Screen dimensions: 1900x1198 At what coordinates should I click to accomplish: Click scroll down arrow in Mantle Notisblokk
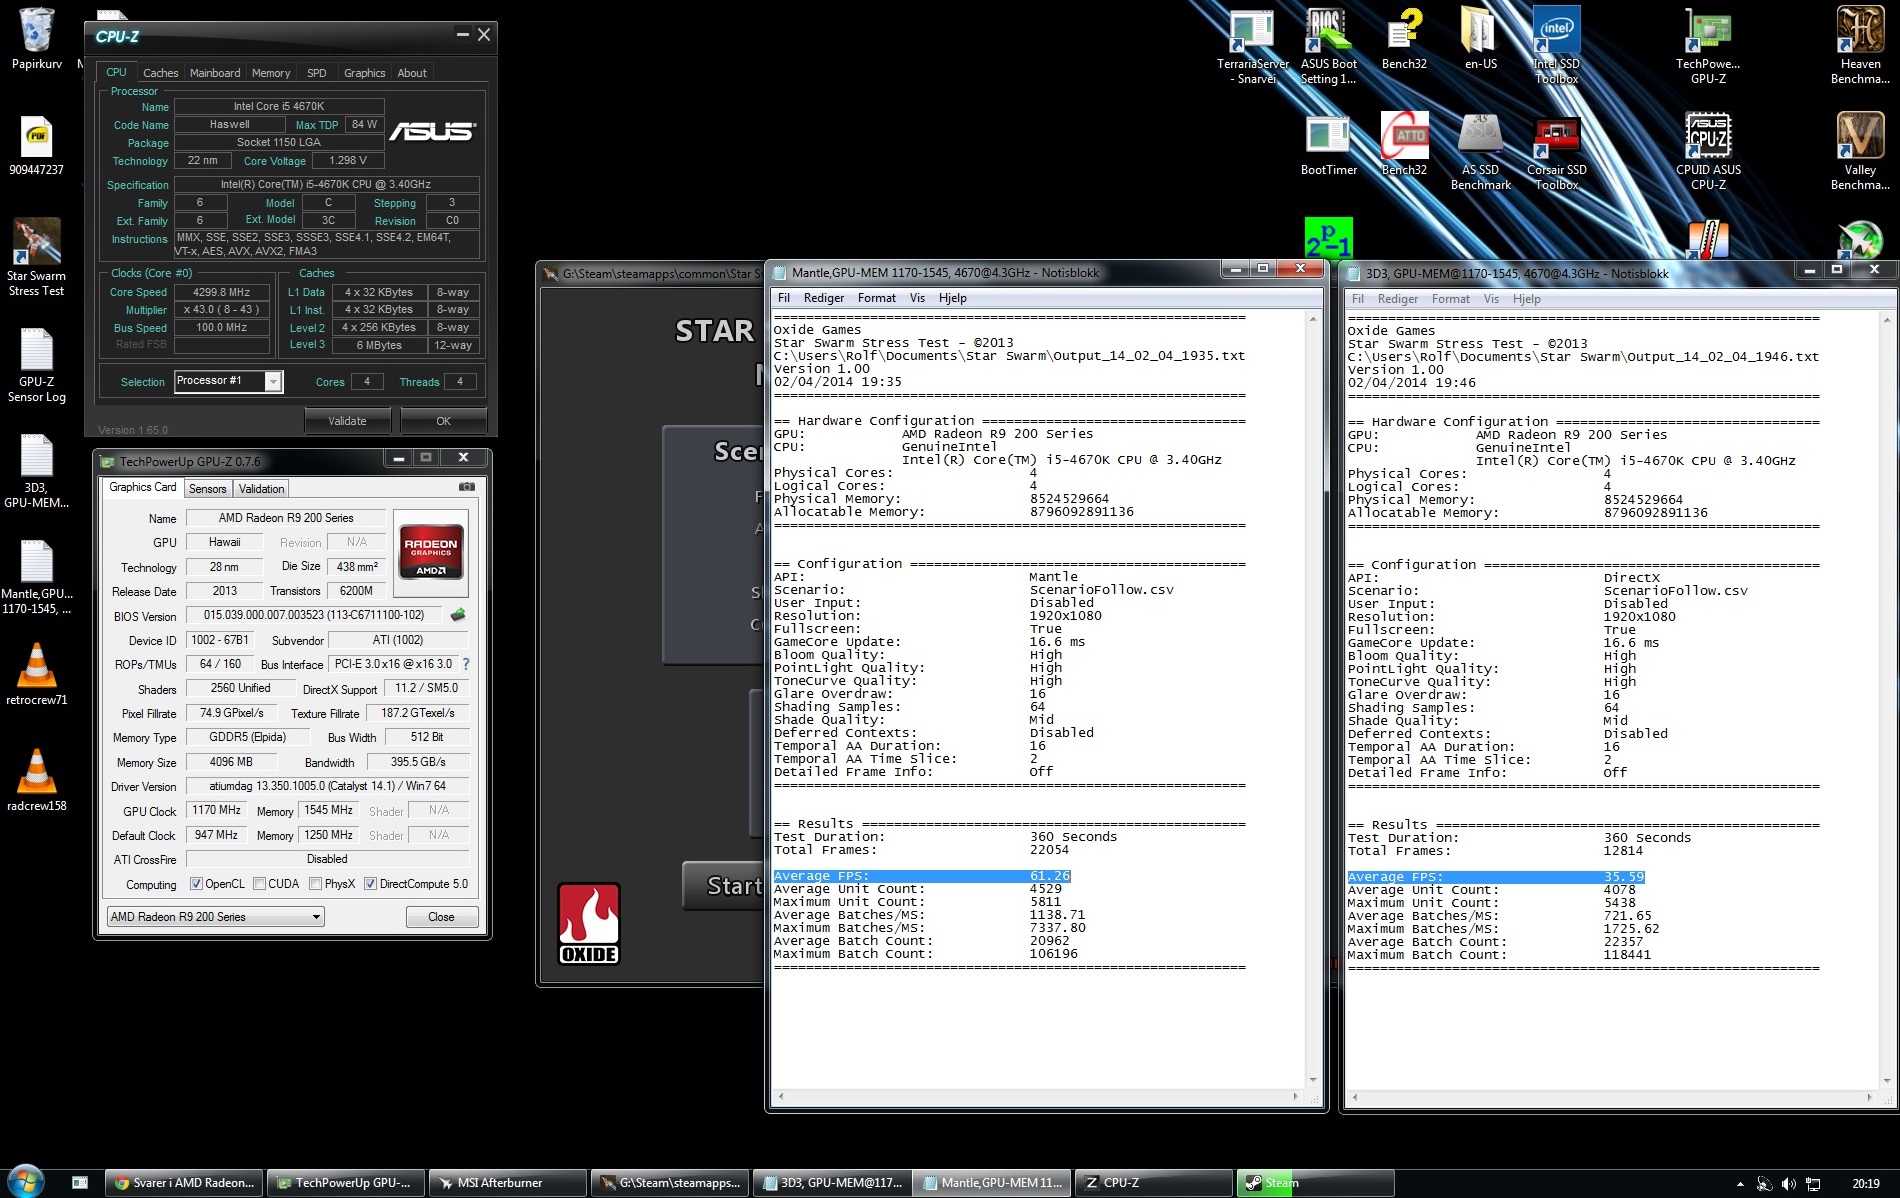click(x=1313, y=1080)
